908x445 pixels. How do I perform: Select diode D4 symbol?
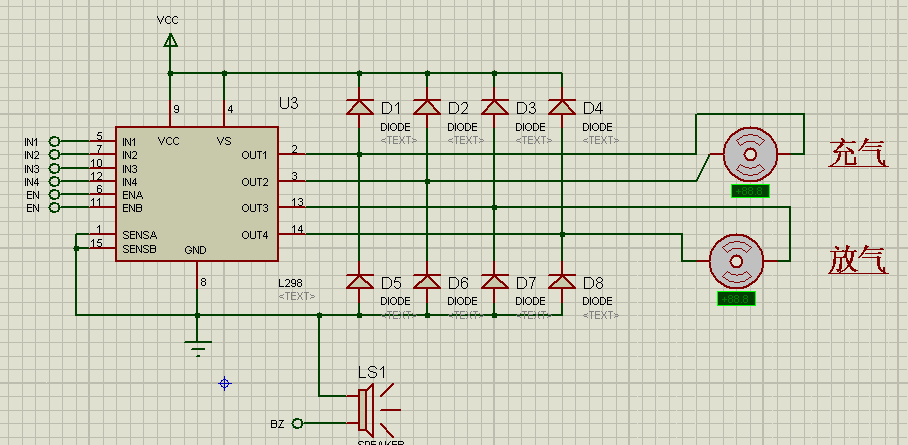562,107
